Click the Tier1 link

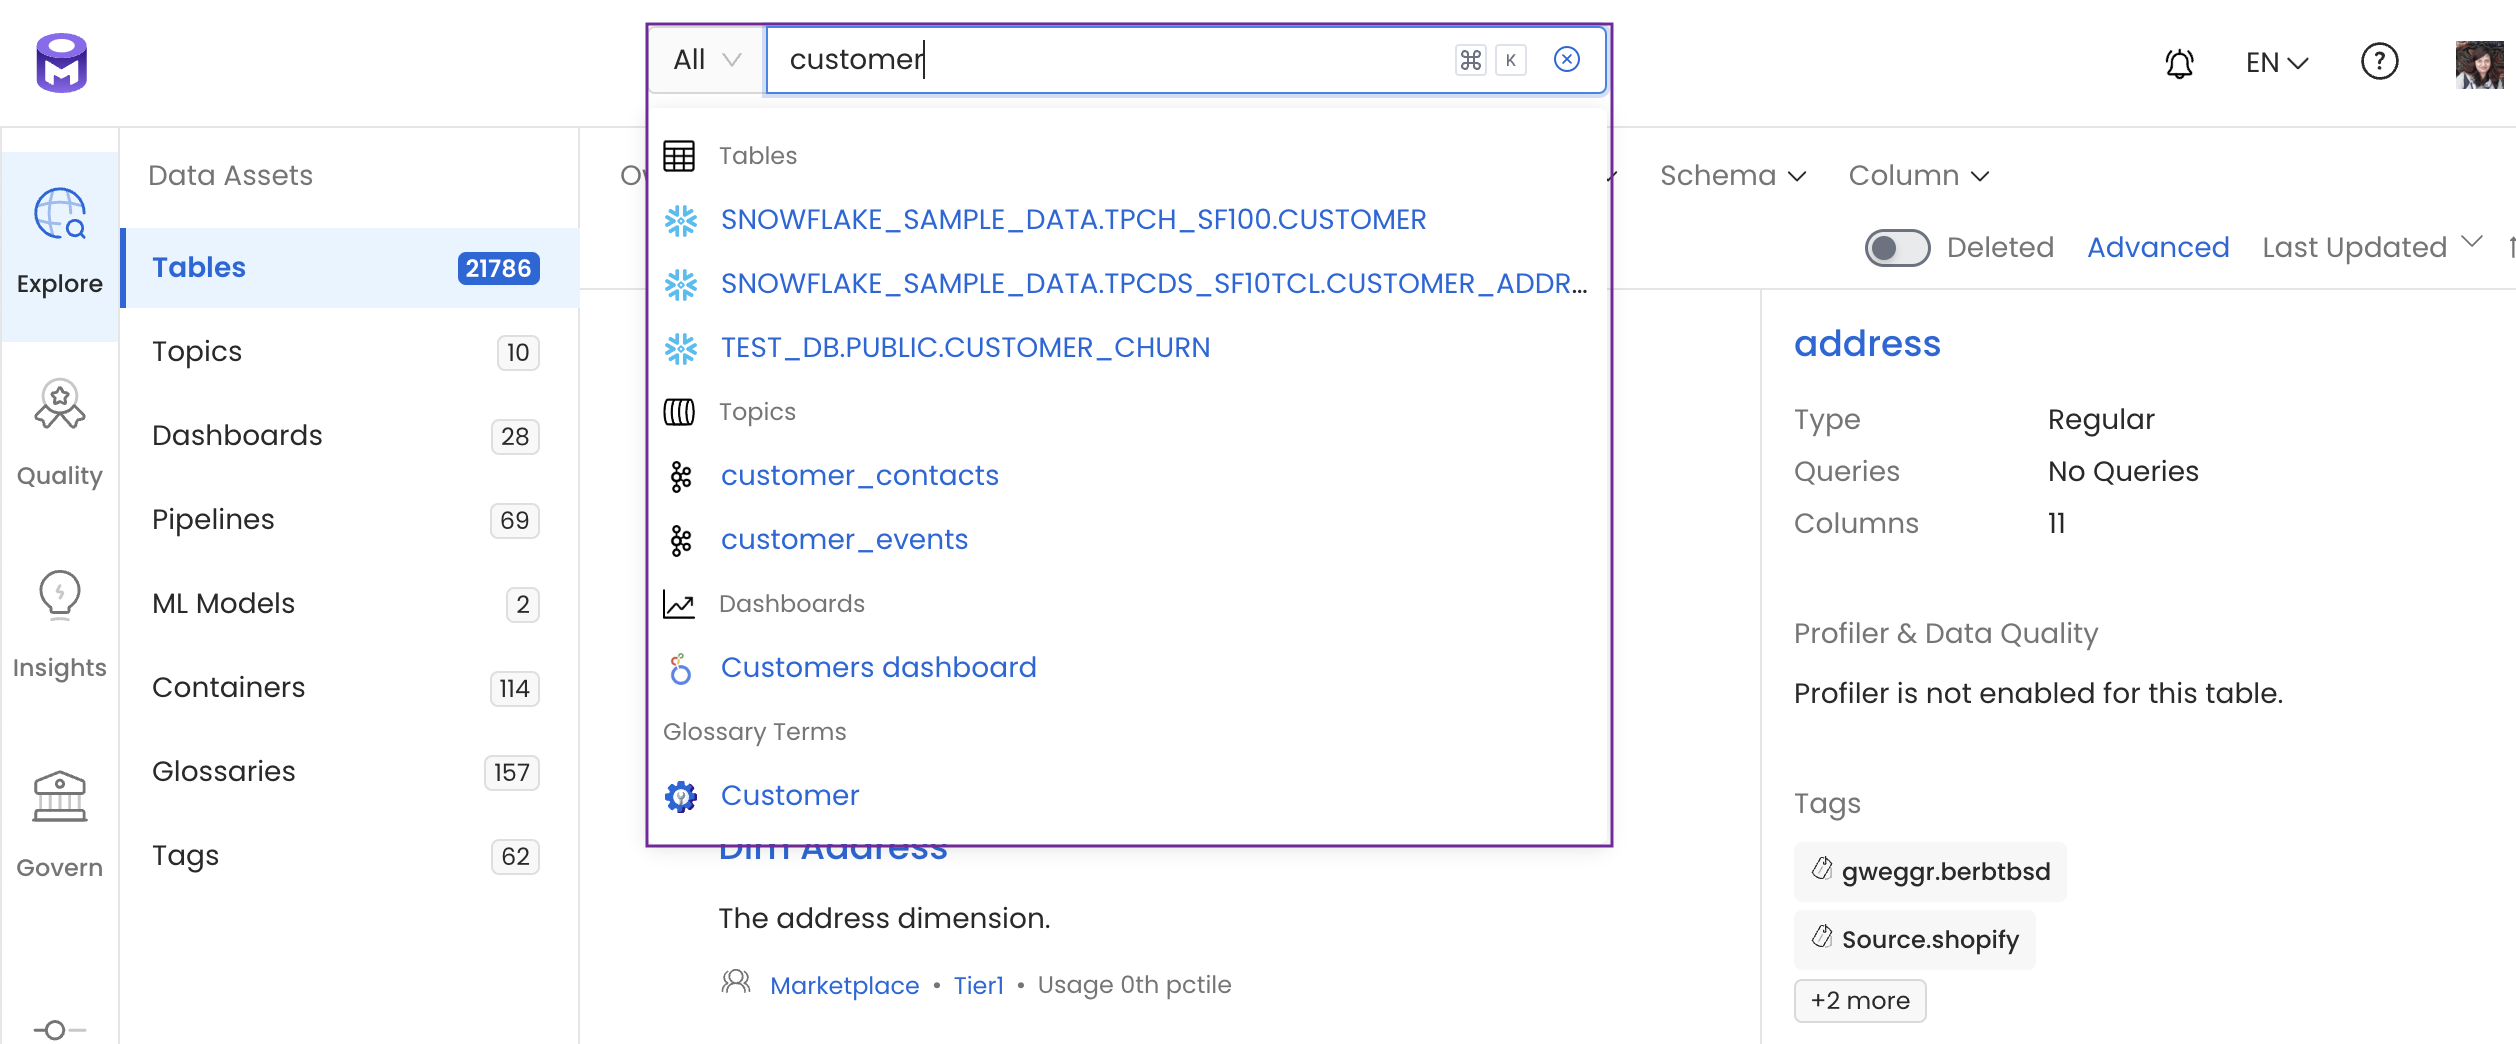click(978, 985)
